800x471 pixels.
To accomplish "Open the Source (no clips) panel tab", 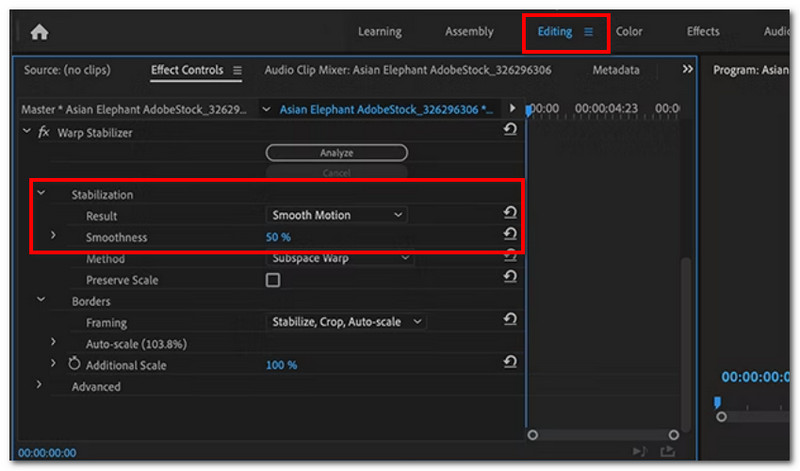I will tap(67, 70).
